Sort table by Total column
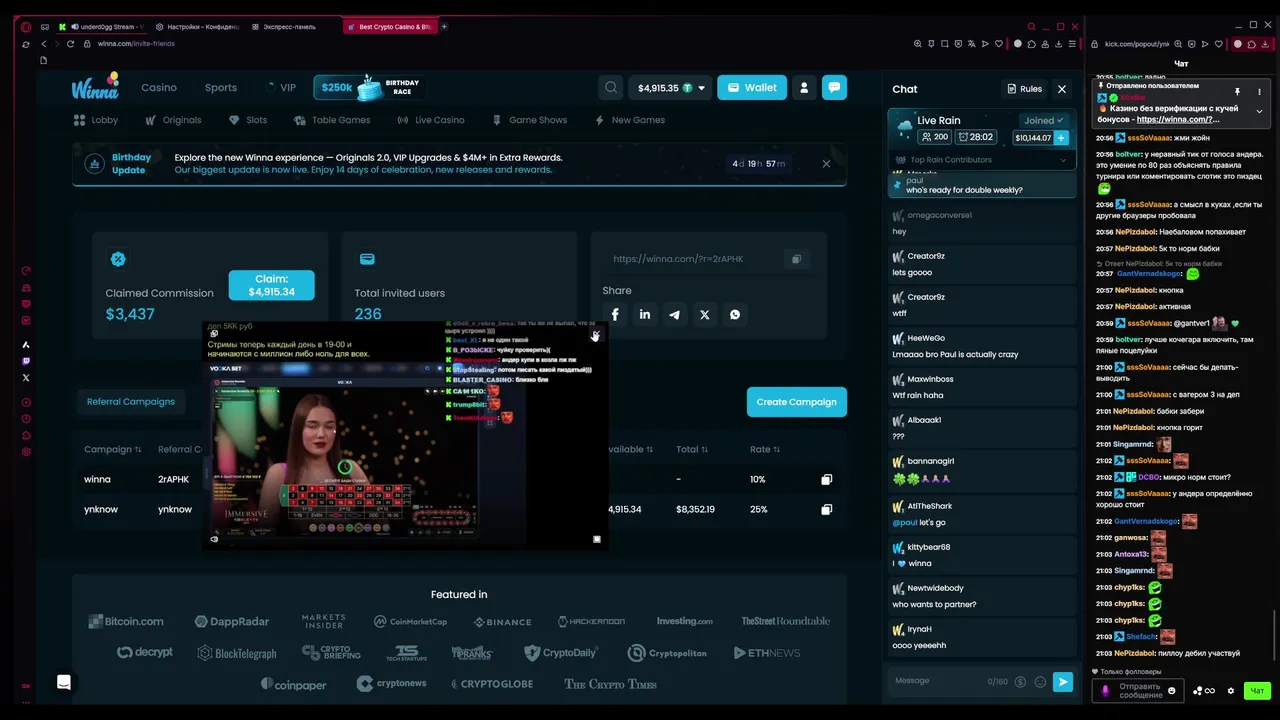Image resolution: width=1280 pixels, height=720 pixels. [x=691, y=450]
